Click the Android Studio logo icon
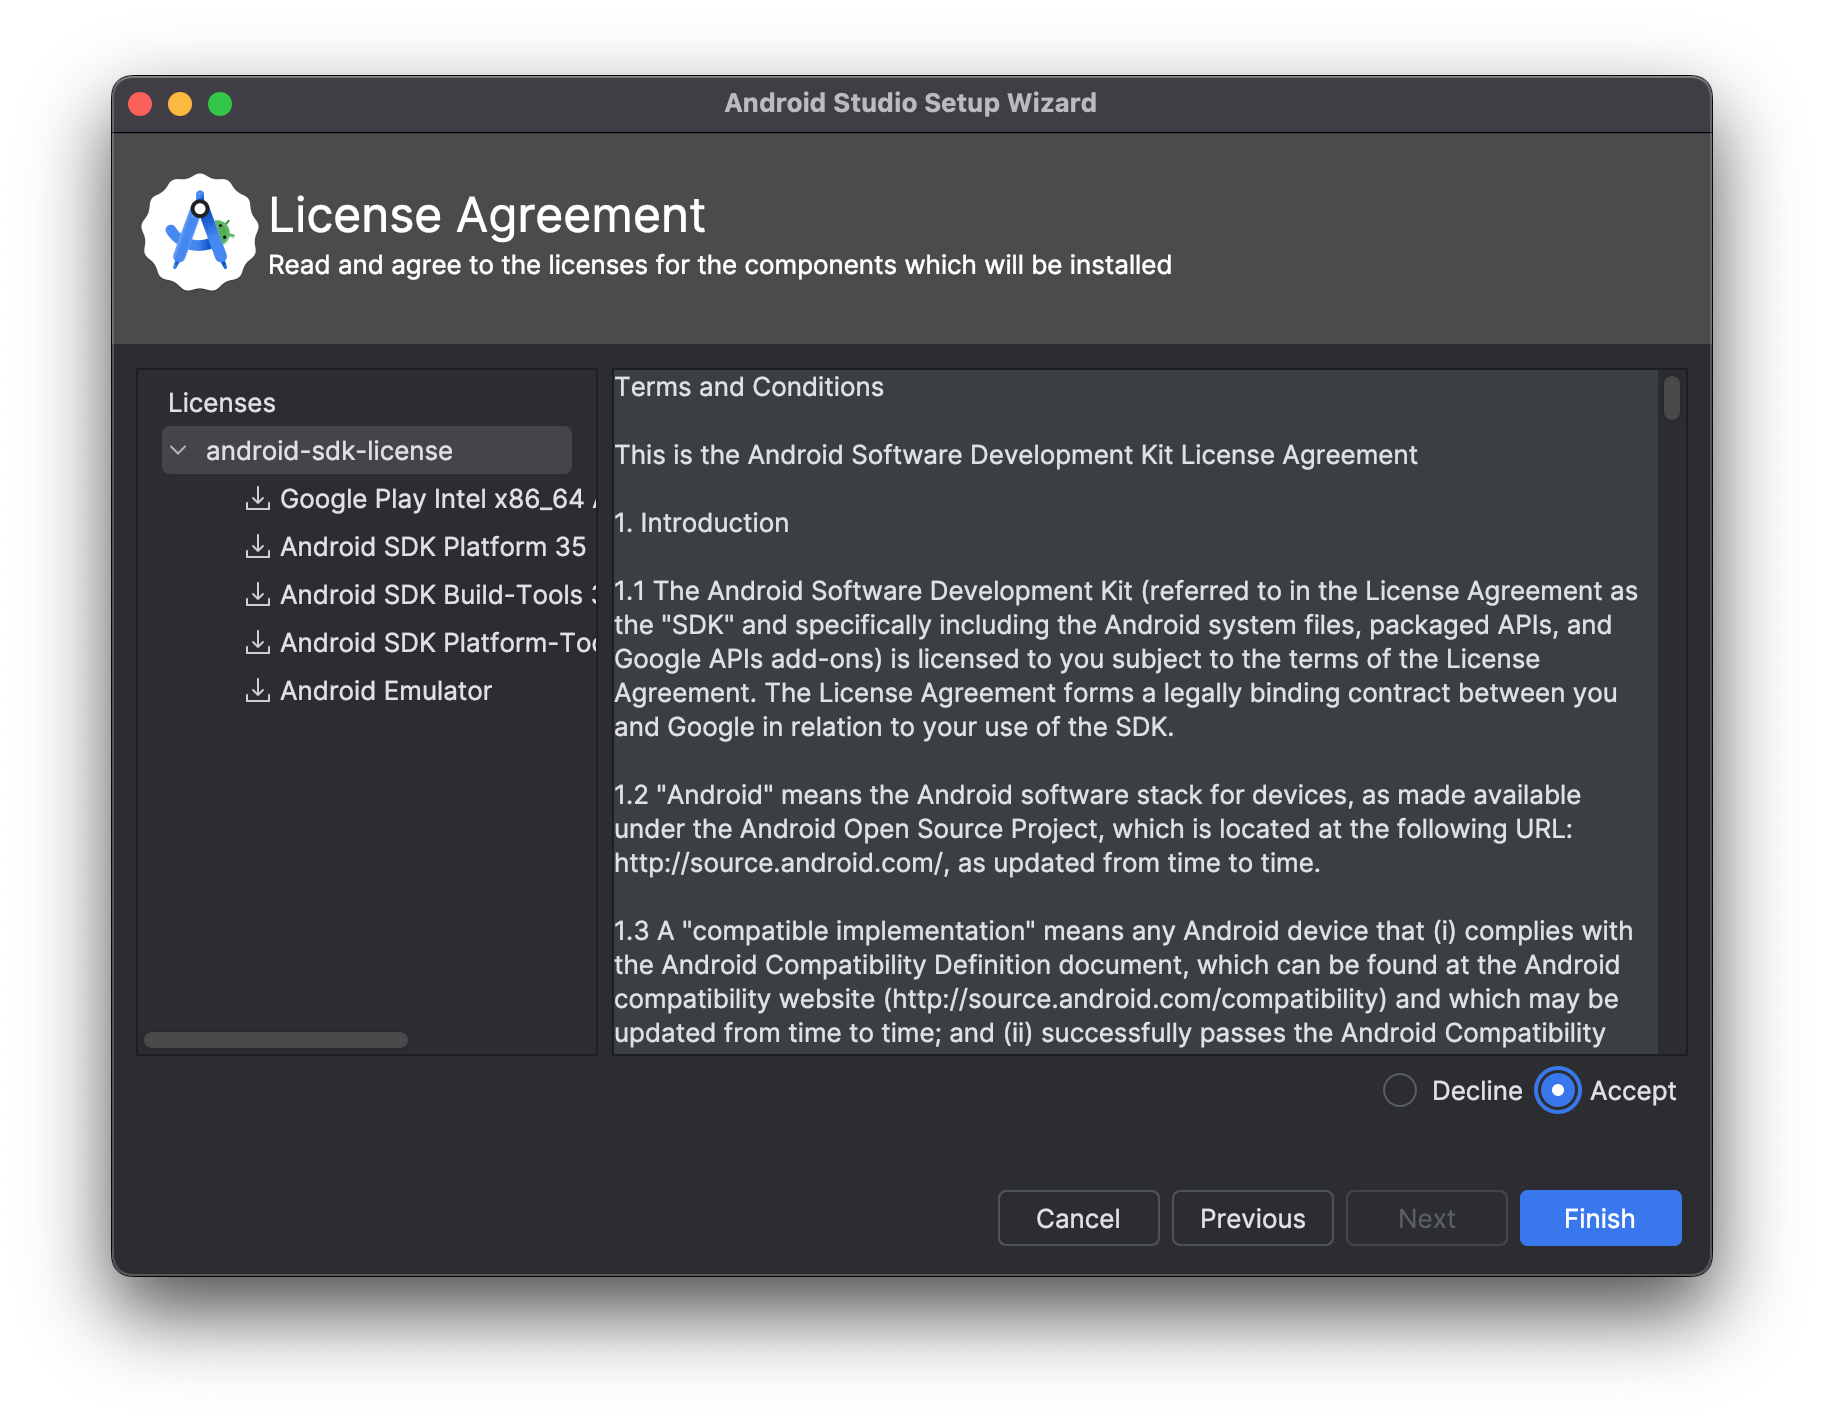The height and width of the screenshot is (1424, 1824). pos(200,233)
